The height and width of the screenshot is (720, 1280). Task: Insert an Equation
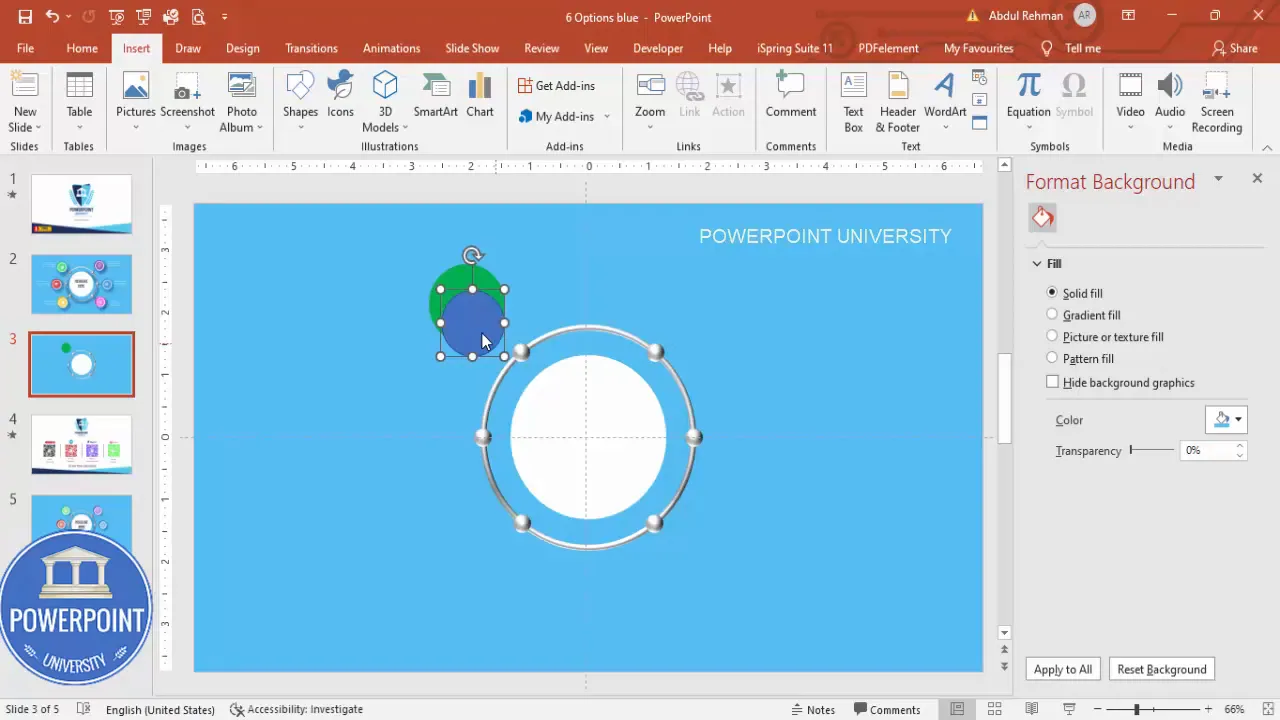coord(1028,101)
